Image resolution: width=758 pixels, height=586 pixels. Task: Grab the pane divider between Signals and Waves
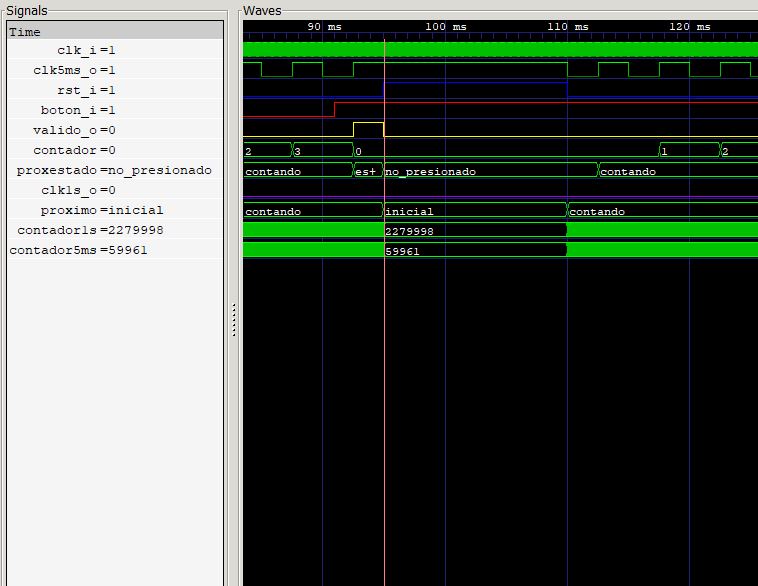[x=234, y=320]
